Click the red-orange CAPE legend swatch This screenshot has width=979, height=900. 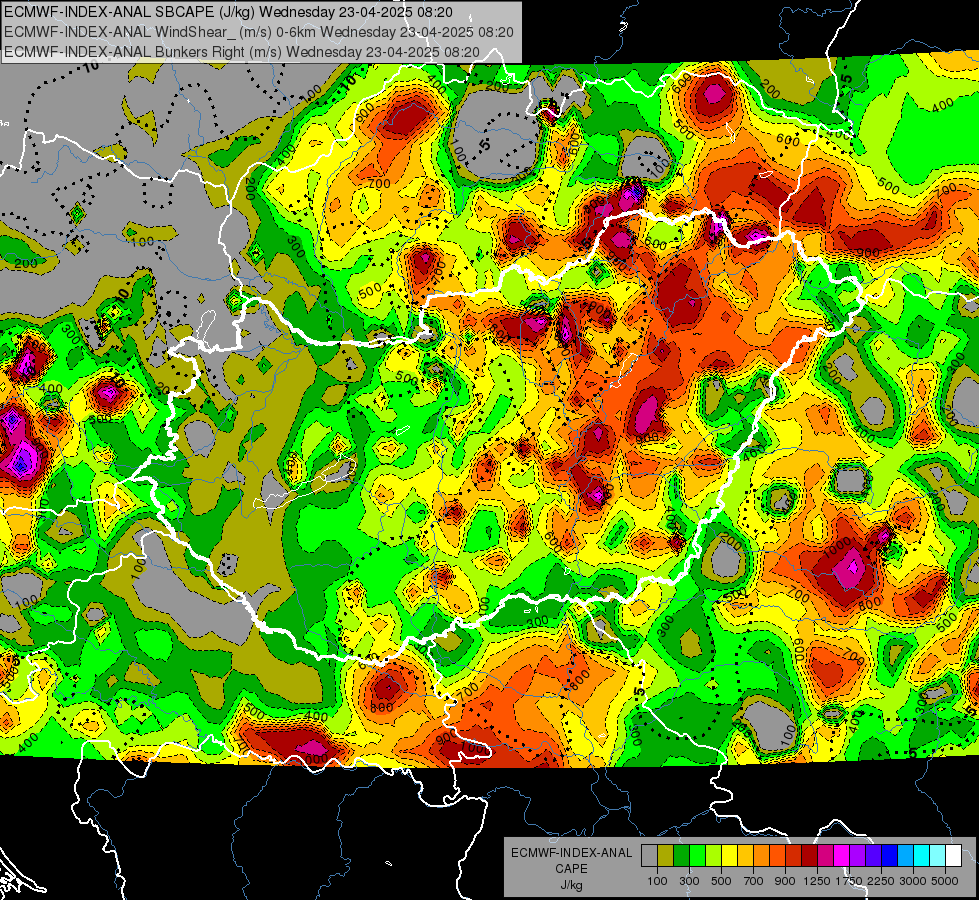coord(777,855)
